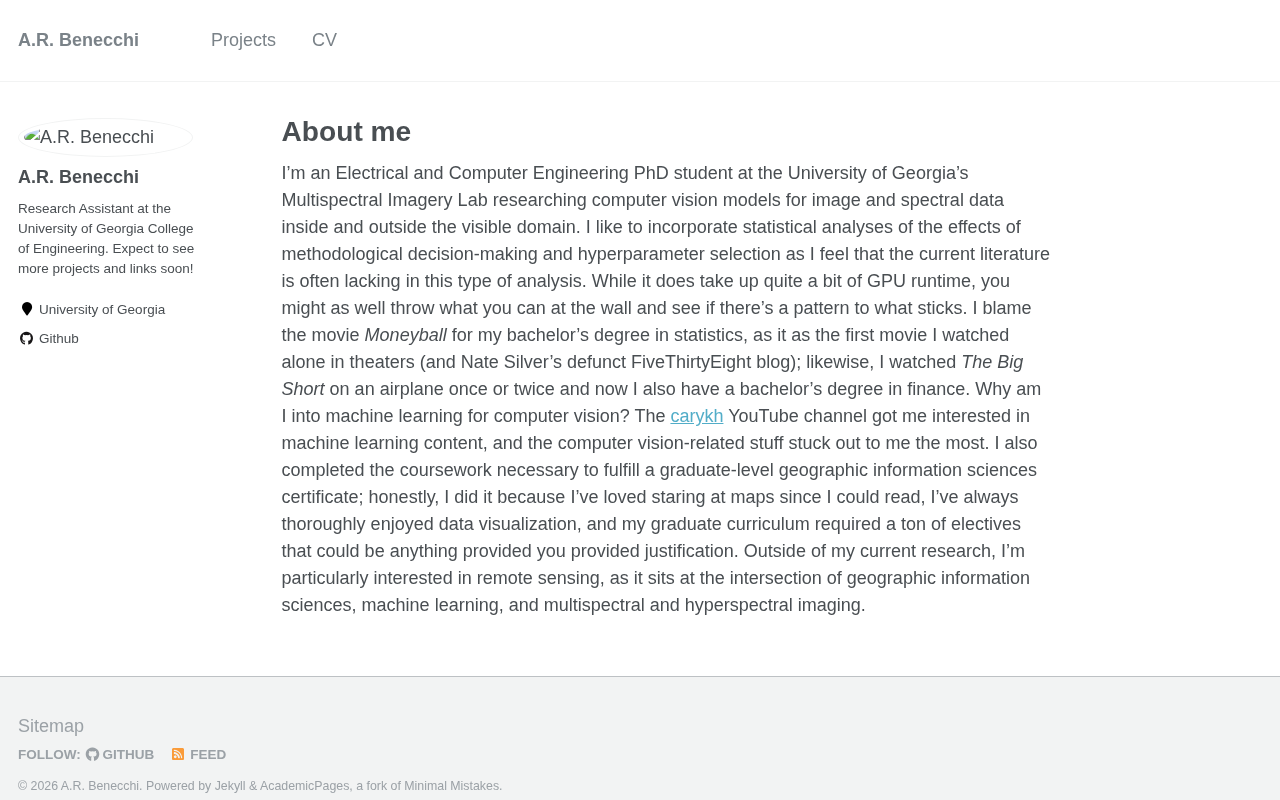
Task: Go to A.R. Benecchi site title
Action: point(78,40)
